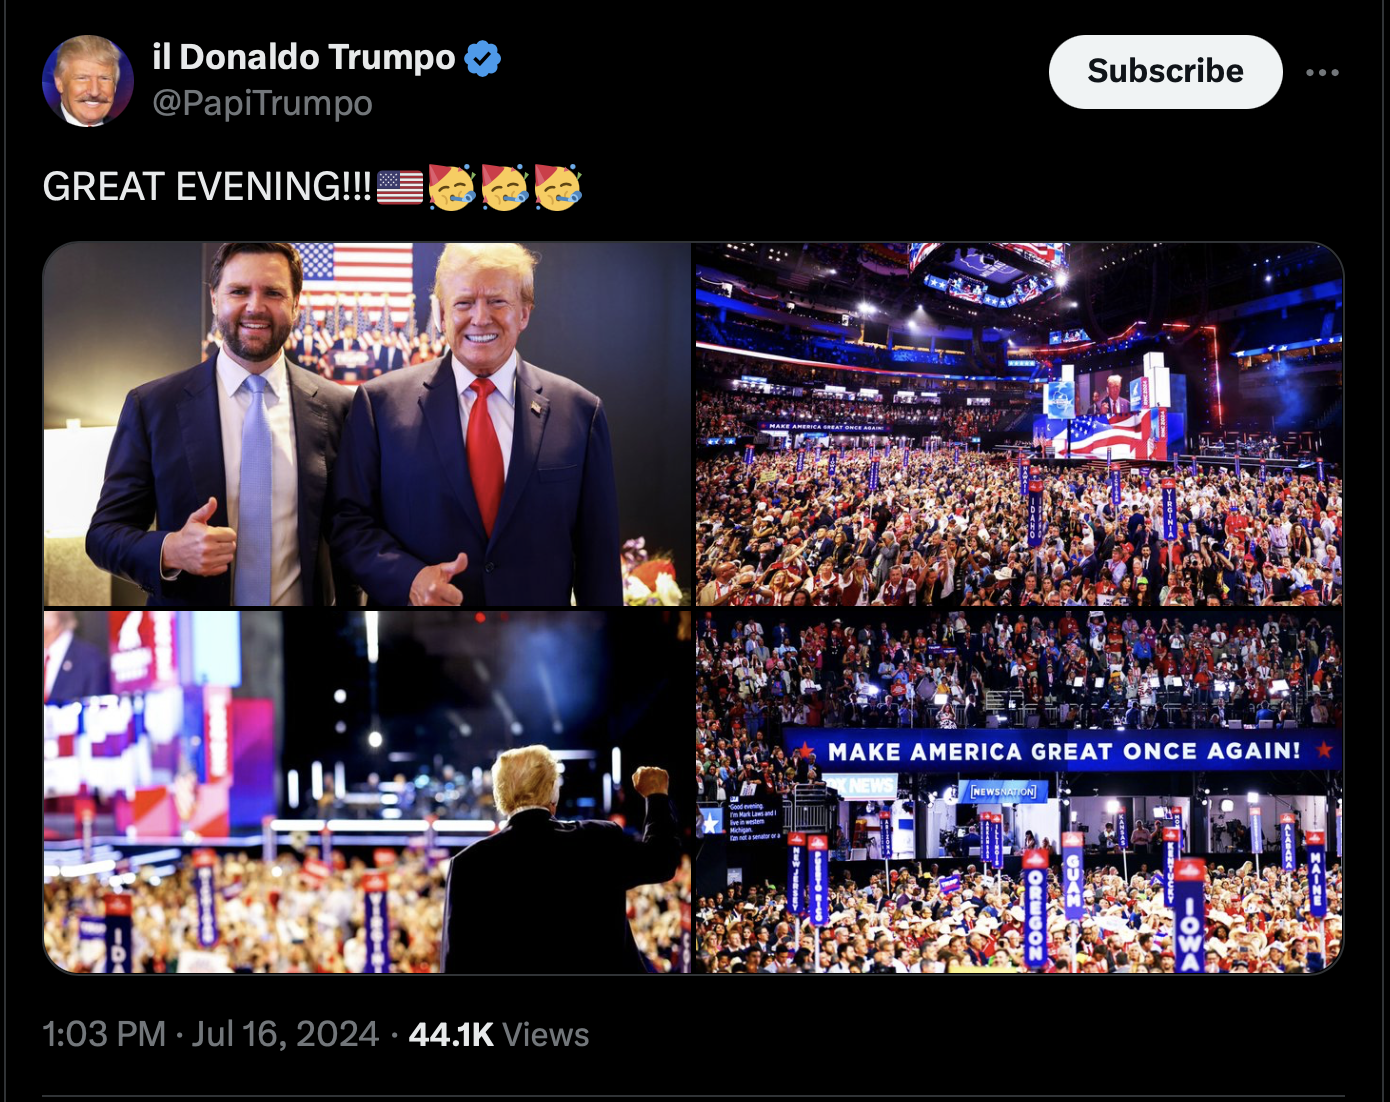Visit the @PapiTrumpo handle link
The height and width of the screenshot is (1102, 1390).
click(262, 103)
